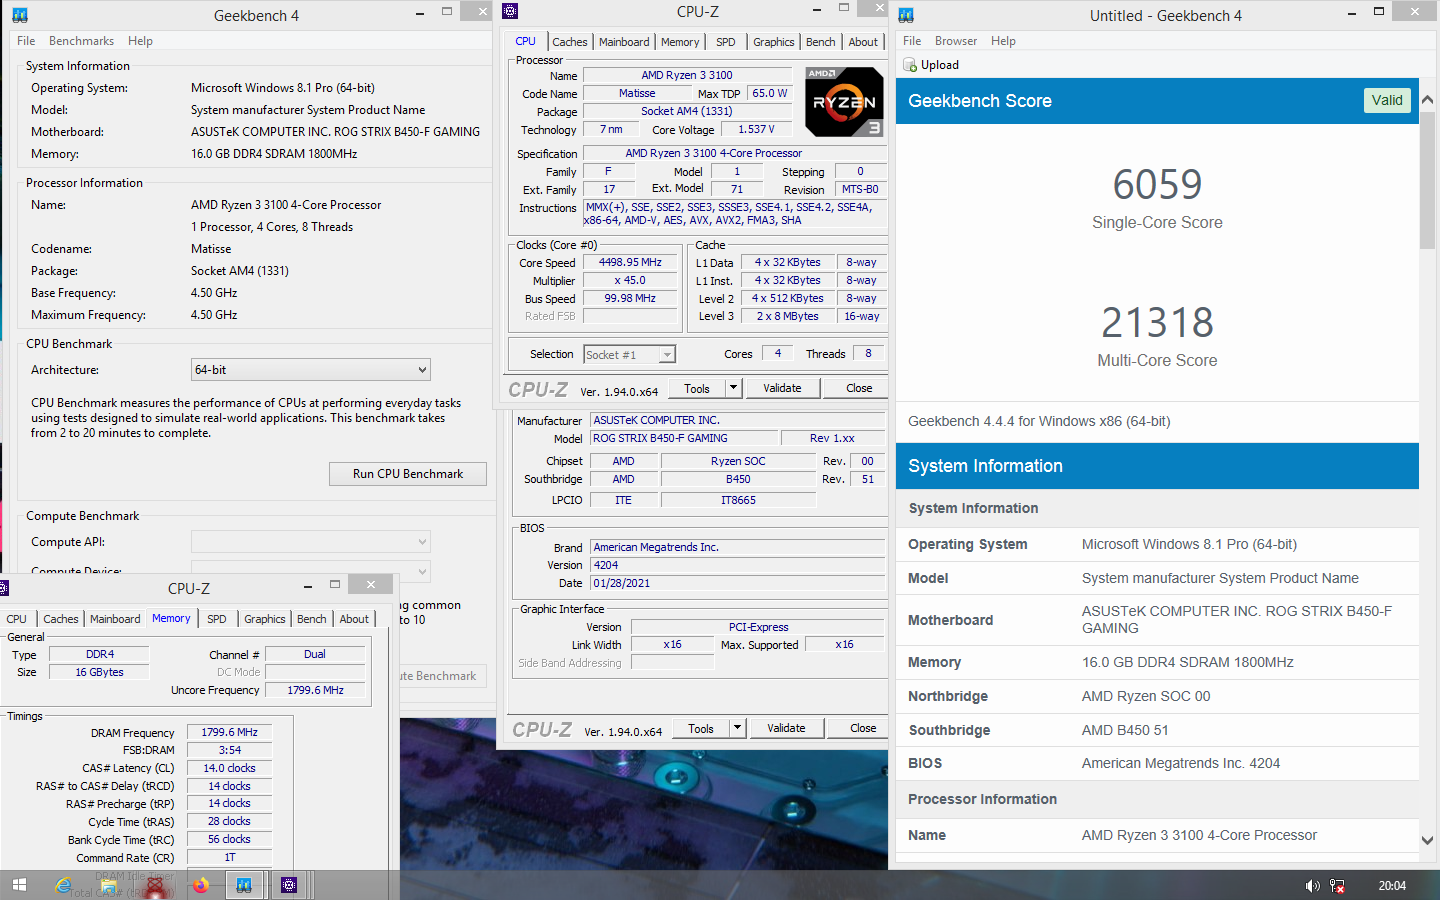Click CPU-Z title bar icon in top CPU window

pos(510,11)
